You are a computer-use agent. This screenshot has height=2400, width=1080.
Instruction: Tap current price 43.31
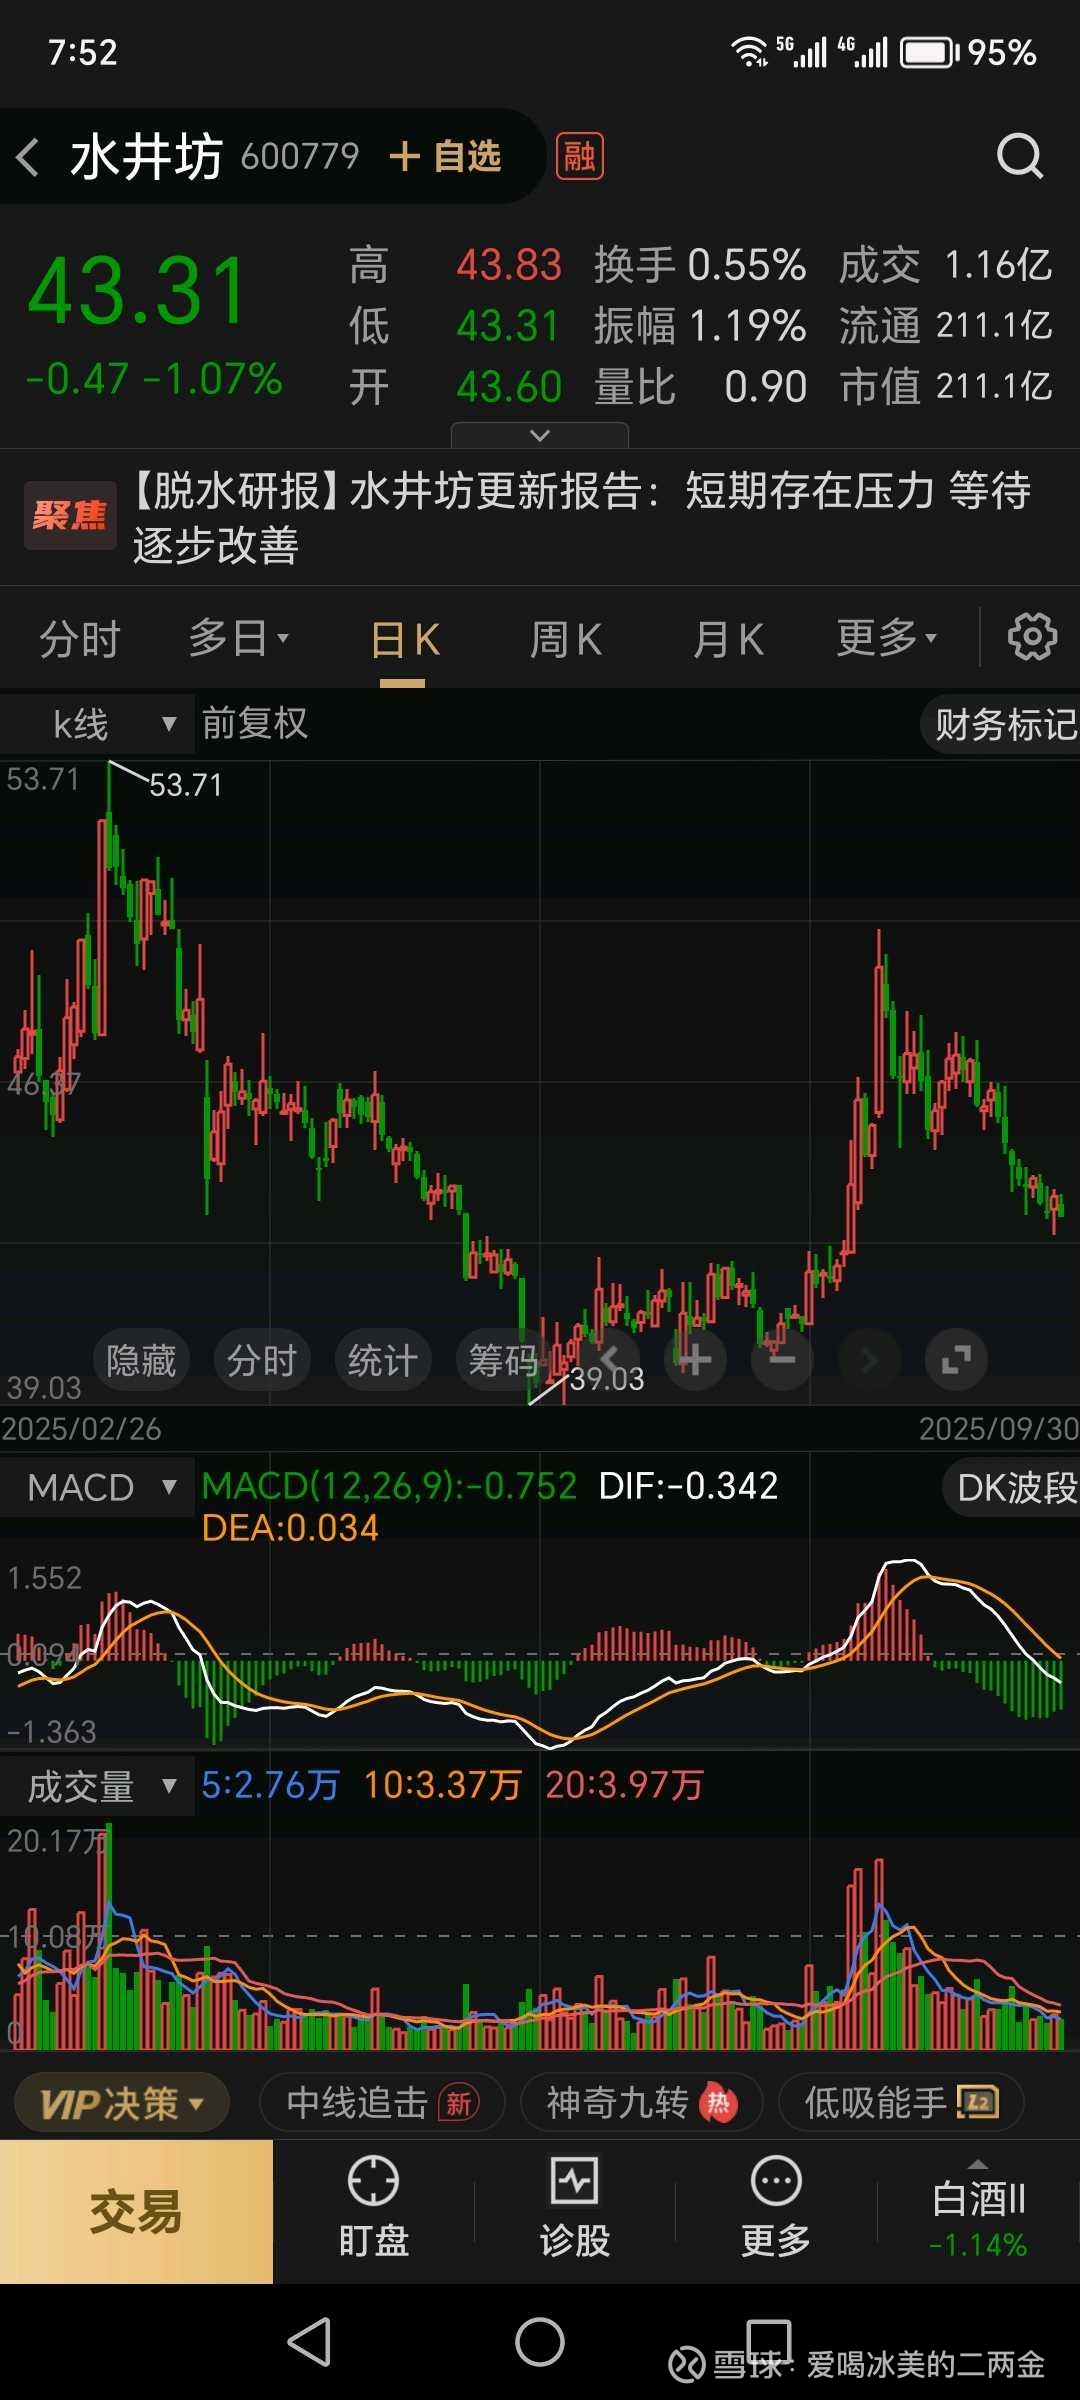[137, 292]
